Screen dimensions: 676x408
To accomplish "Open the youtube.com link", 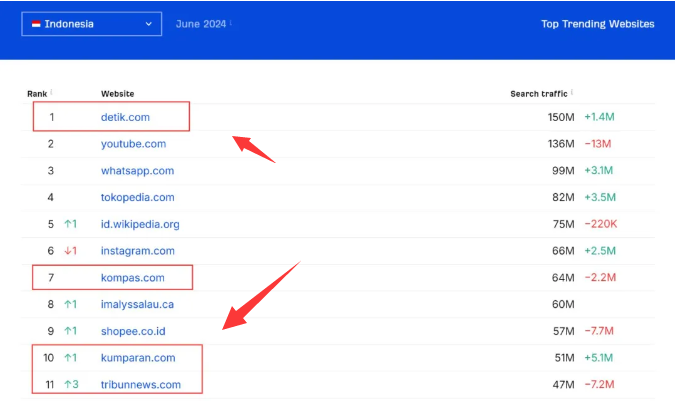I will (133, 144).
